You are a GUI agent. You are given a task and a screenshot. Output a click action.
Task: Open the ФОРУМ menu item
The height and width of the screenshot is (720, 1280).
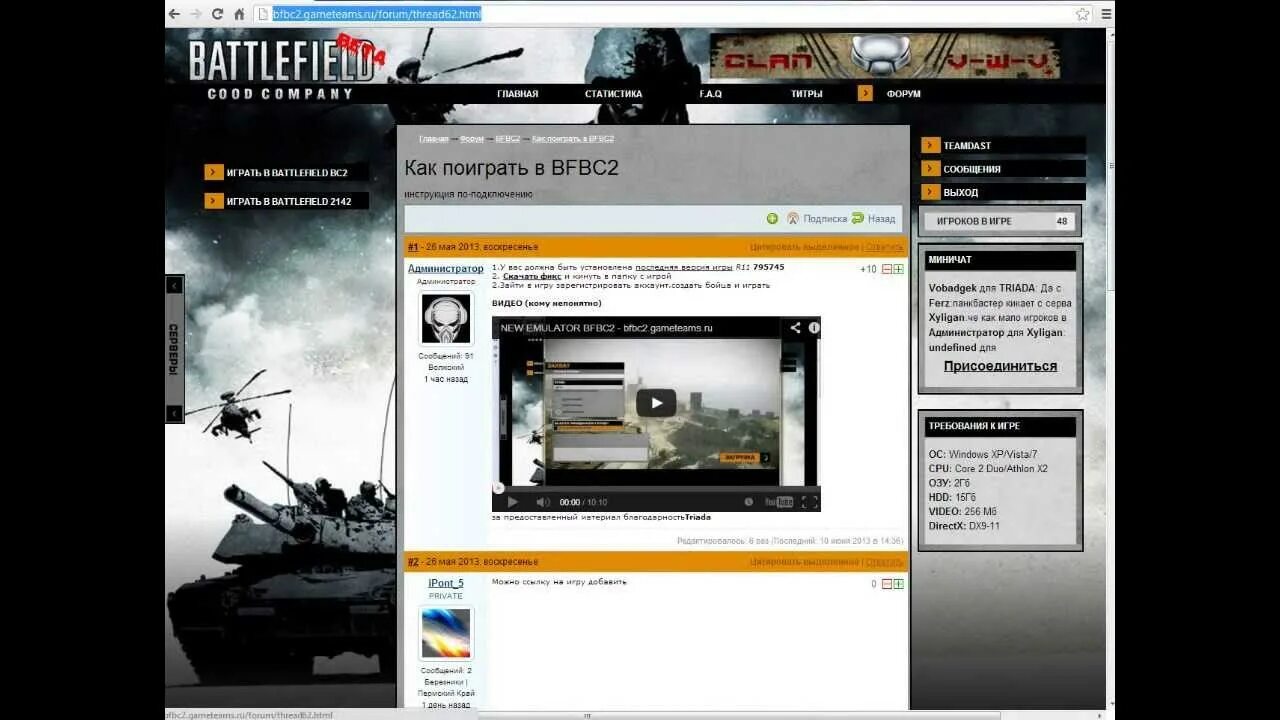point(903,94)
